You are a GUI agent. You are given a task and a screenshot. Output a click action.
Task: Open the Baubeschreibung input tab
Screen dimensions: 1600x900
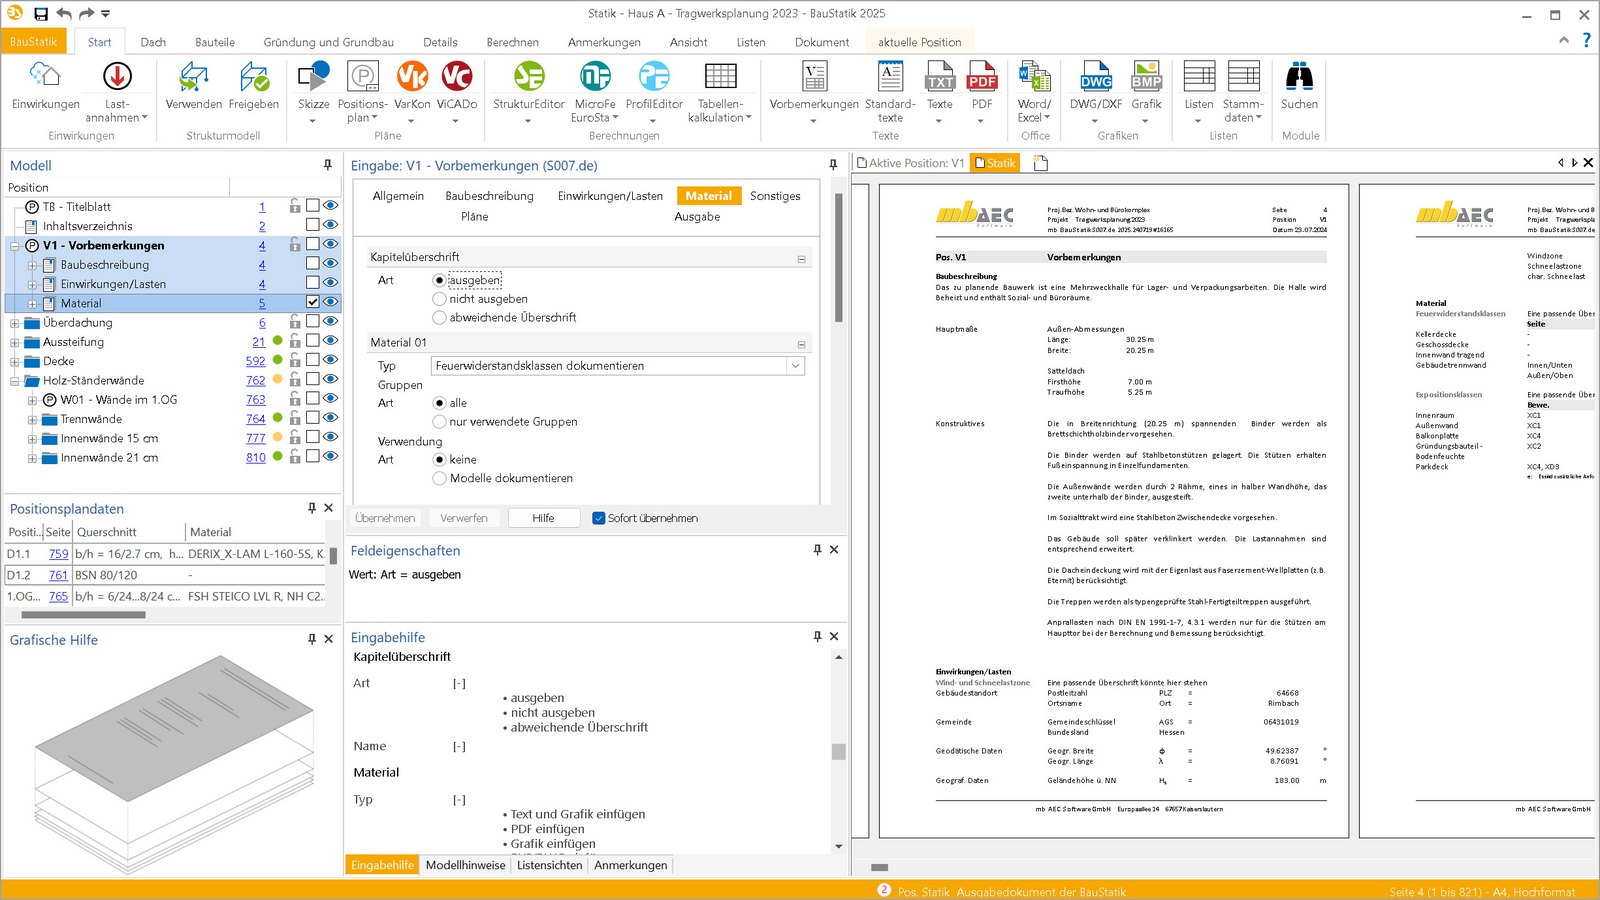point(489,196)
